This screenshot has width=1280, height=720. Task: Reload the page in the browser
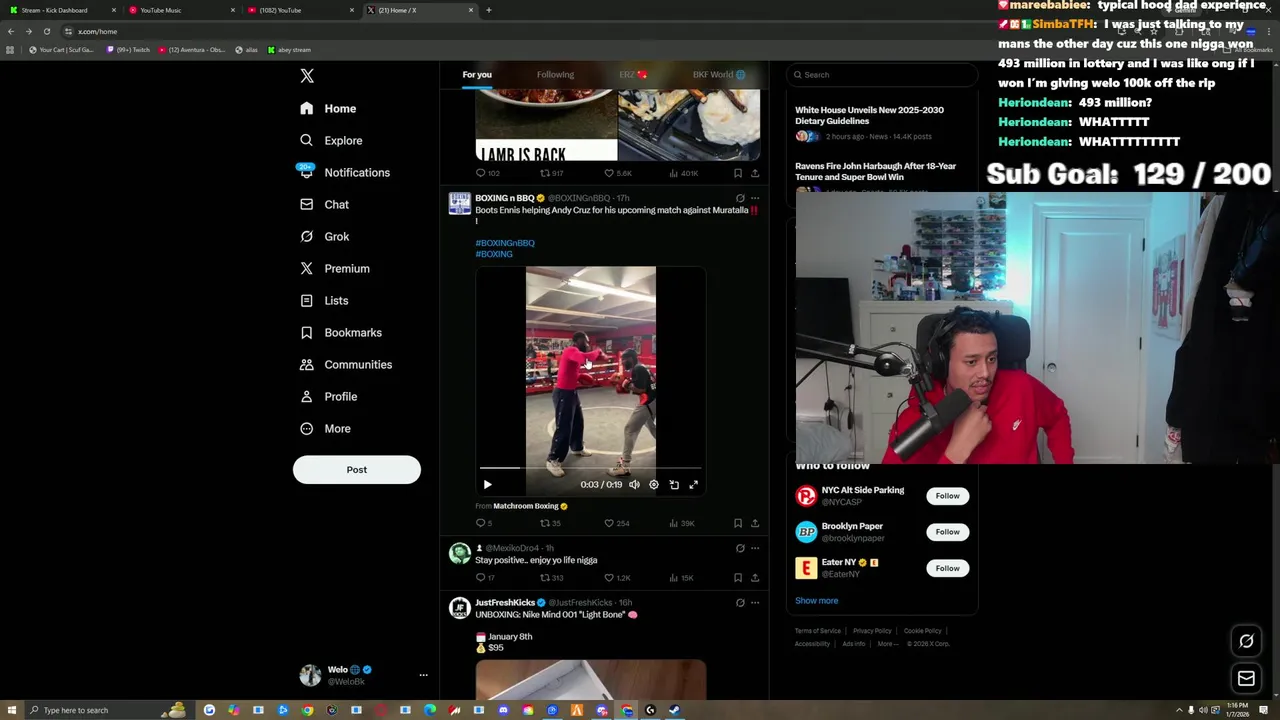[x=46, y=31]
